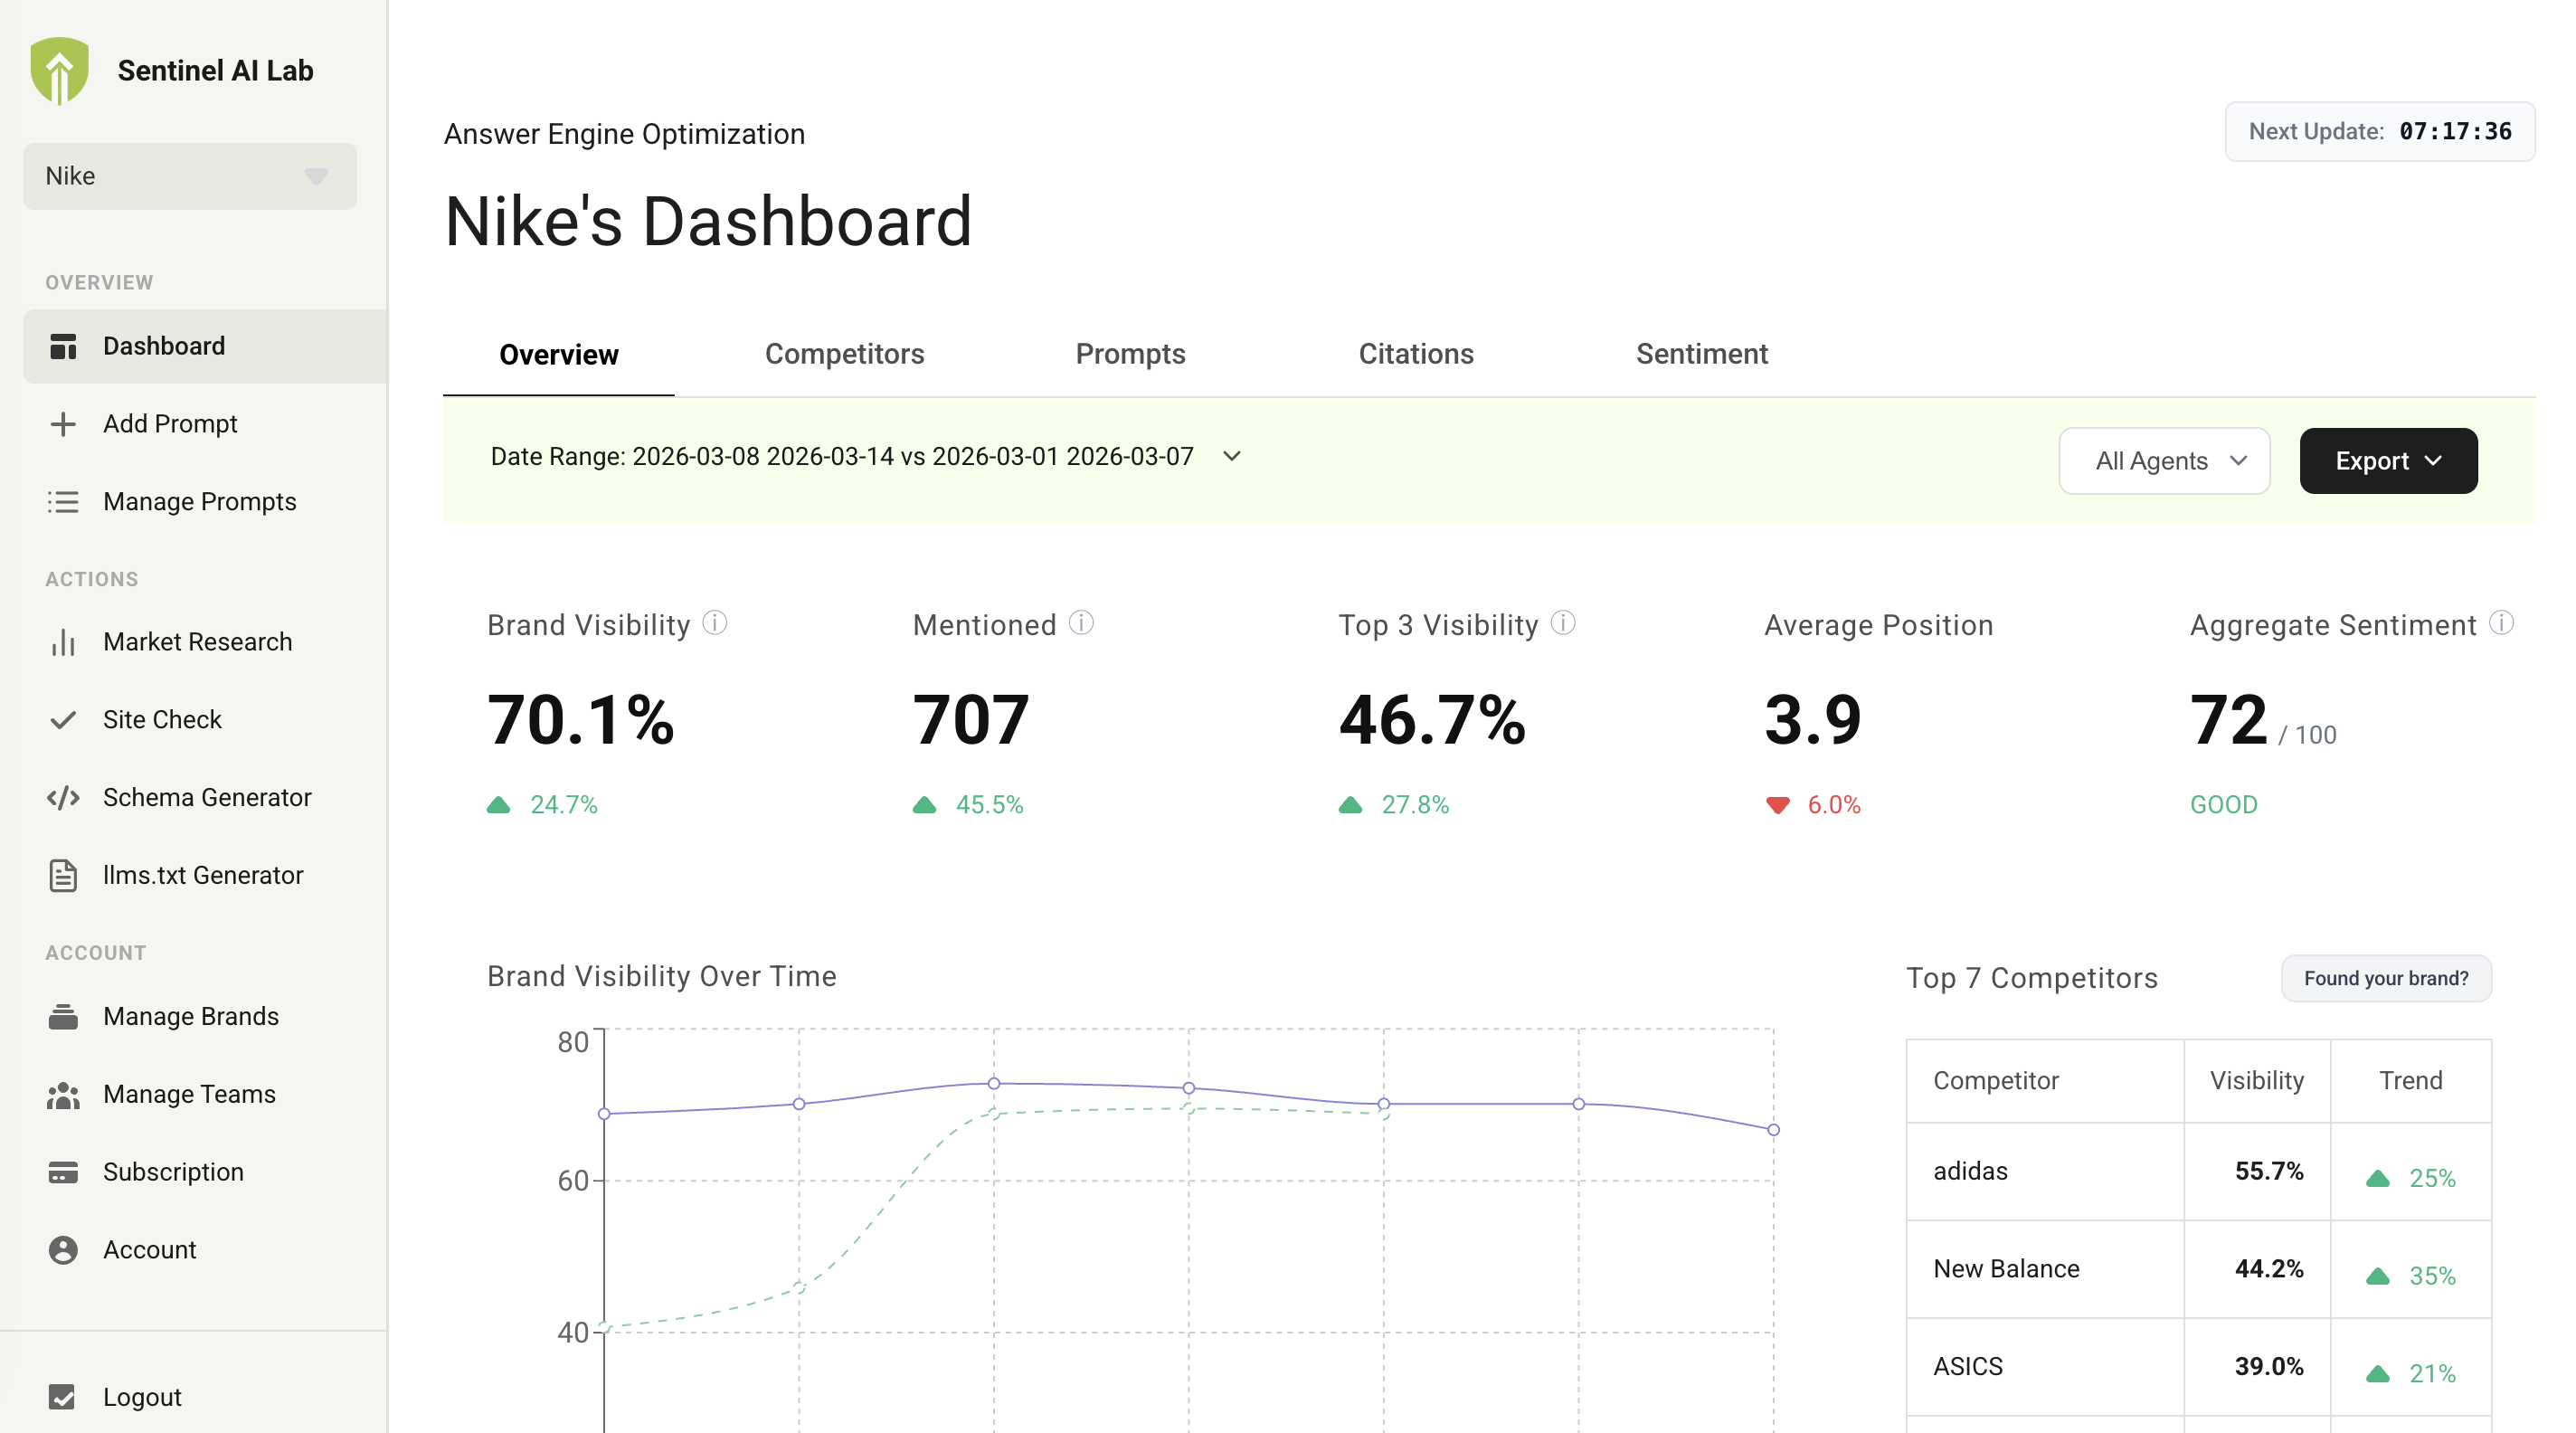The height and width of the screenshot is (1433, 2576).
Task: Select adidas in the competitors table
Action: 1970,1171
